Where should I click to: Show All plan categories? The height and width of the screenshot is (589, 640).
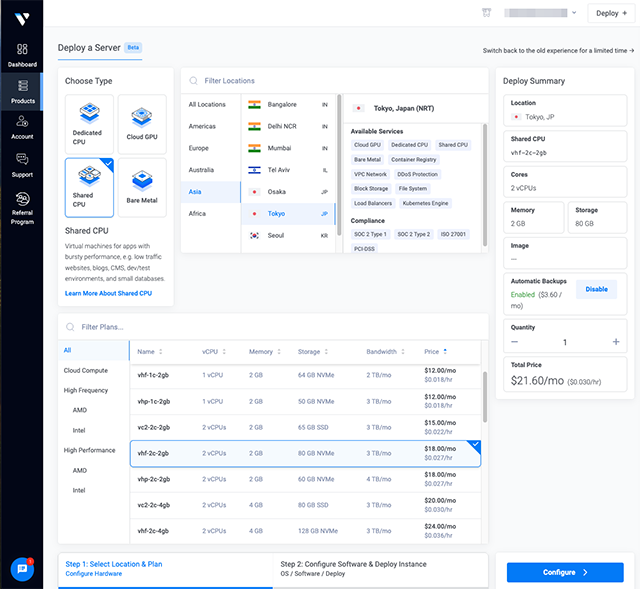[93, 350]
